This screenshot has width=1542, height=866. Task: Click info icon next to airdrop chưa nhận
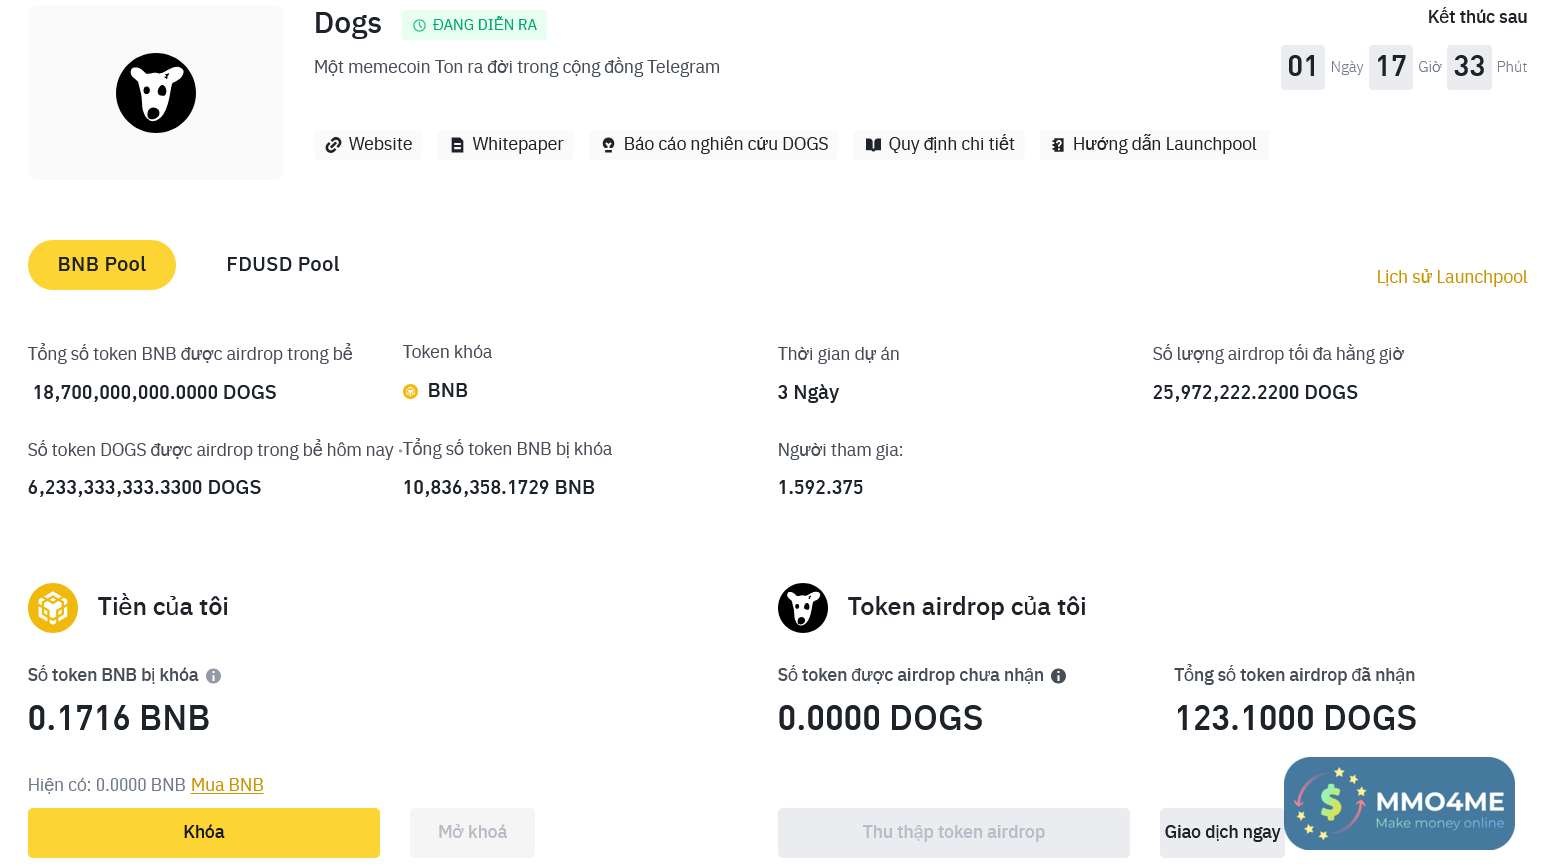tap(1058, 676)
